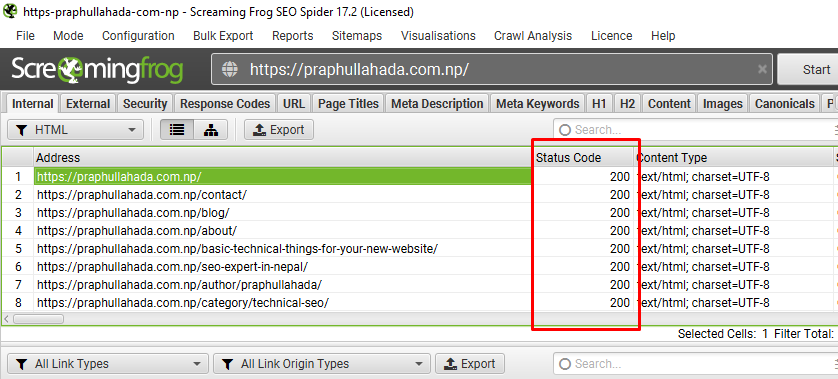Open the Licence menu
Image resolution: width=838 pixels, height=379 pixels.
611,36
